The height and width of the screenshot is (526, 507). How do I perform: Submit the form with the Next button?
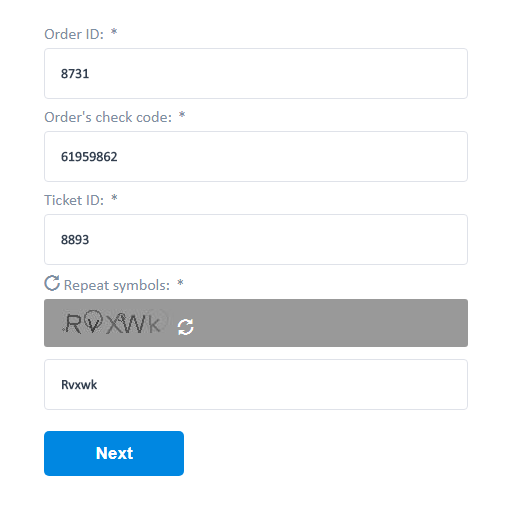(x=114, y=453)
